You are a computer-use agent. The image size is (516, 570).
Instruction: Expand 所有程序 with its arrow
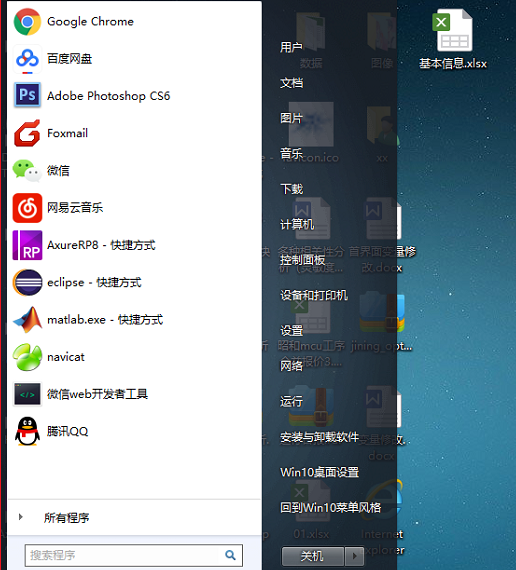21,517
